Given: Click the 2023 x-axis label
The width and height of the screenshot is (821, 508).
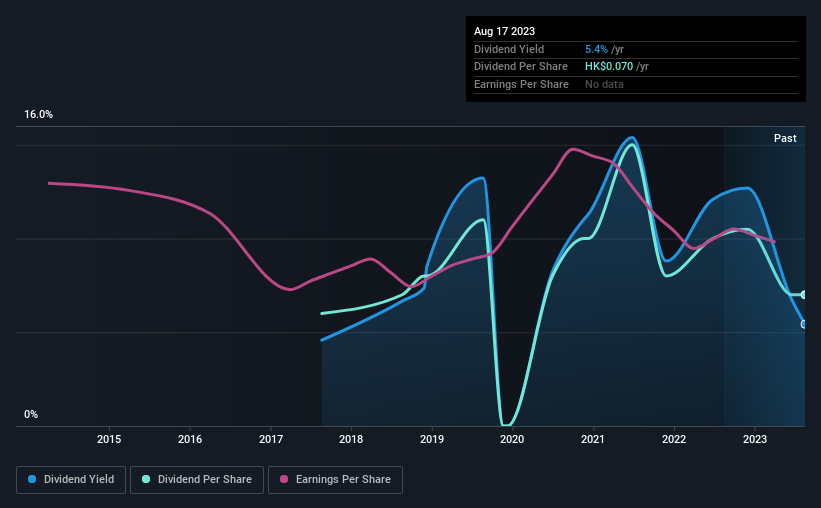Looking at the screenshot, I should pyautogui.click(x=755, y=439).
